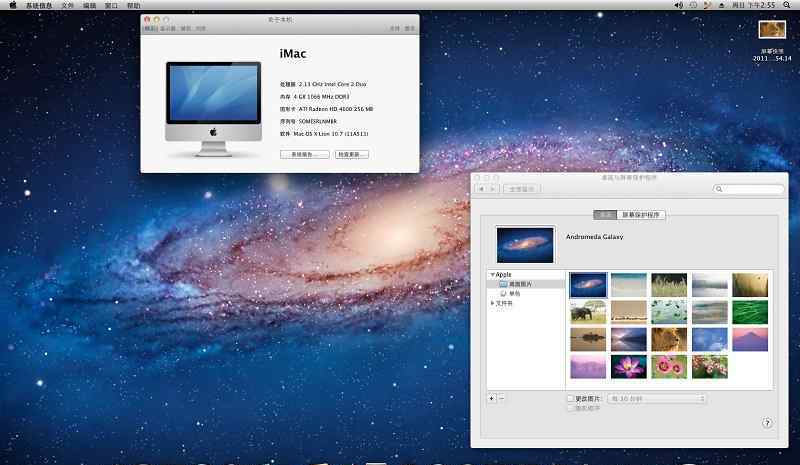Click the ATI Radeon HD 4000 graphics line
Image resolution: width=800 pixels, height=465 pixels.
pyautogui.click(x=327, y=109)
